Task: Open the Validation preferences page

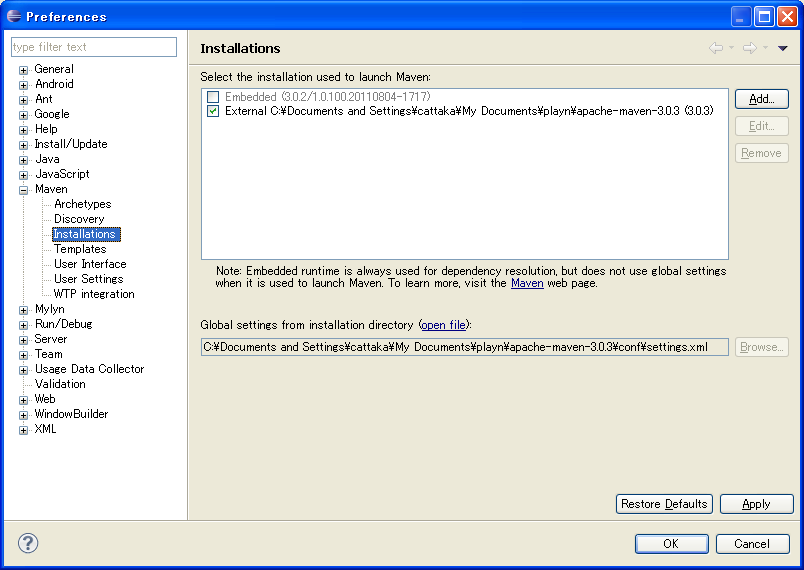Action: pyautogui.click(x=60, y=384)
